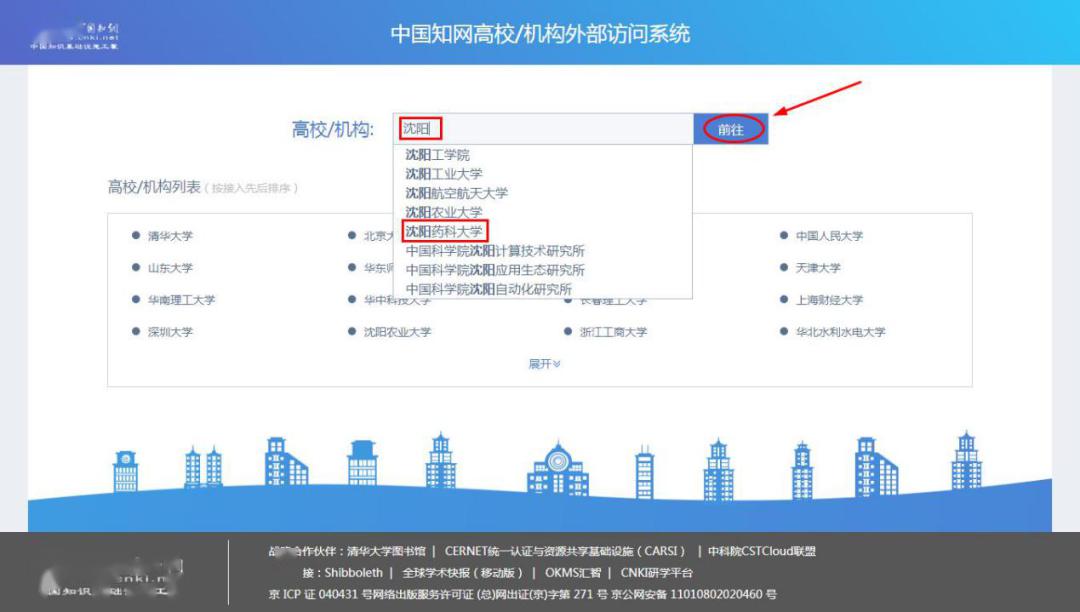Open the Shibboleth footer link

[x=353, y=573]
